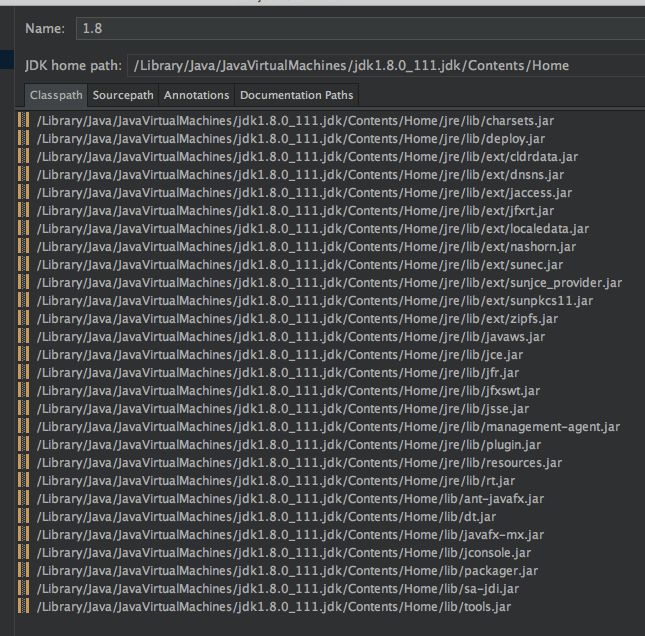Click the jar icon beside rt.jar
This screenshot has width=645, height=636.
pos(24,481)
